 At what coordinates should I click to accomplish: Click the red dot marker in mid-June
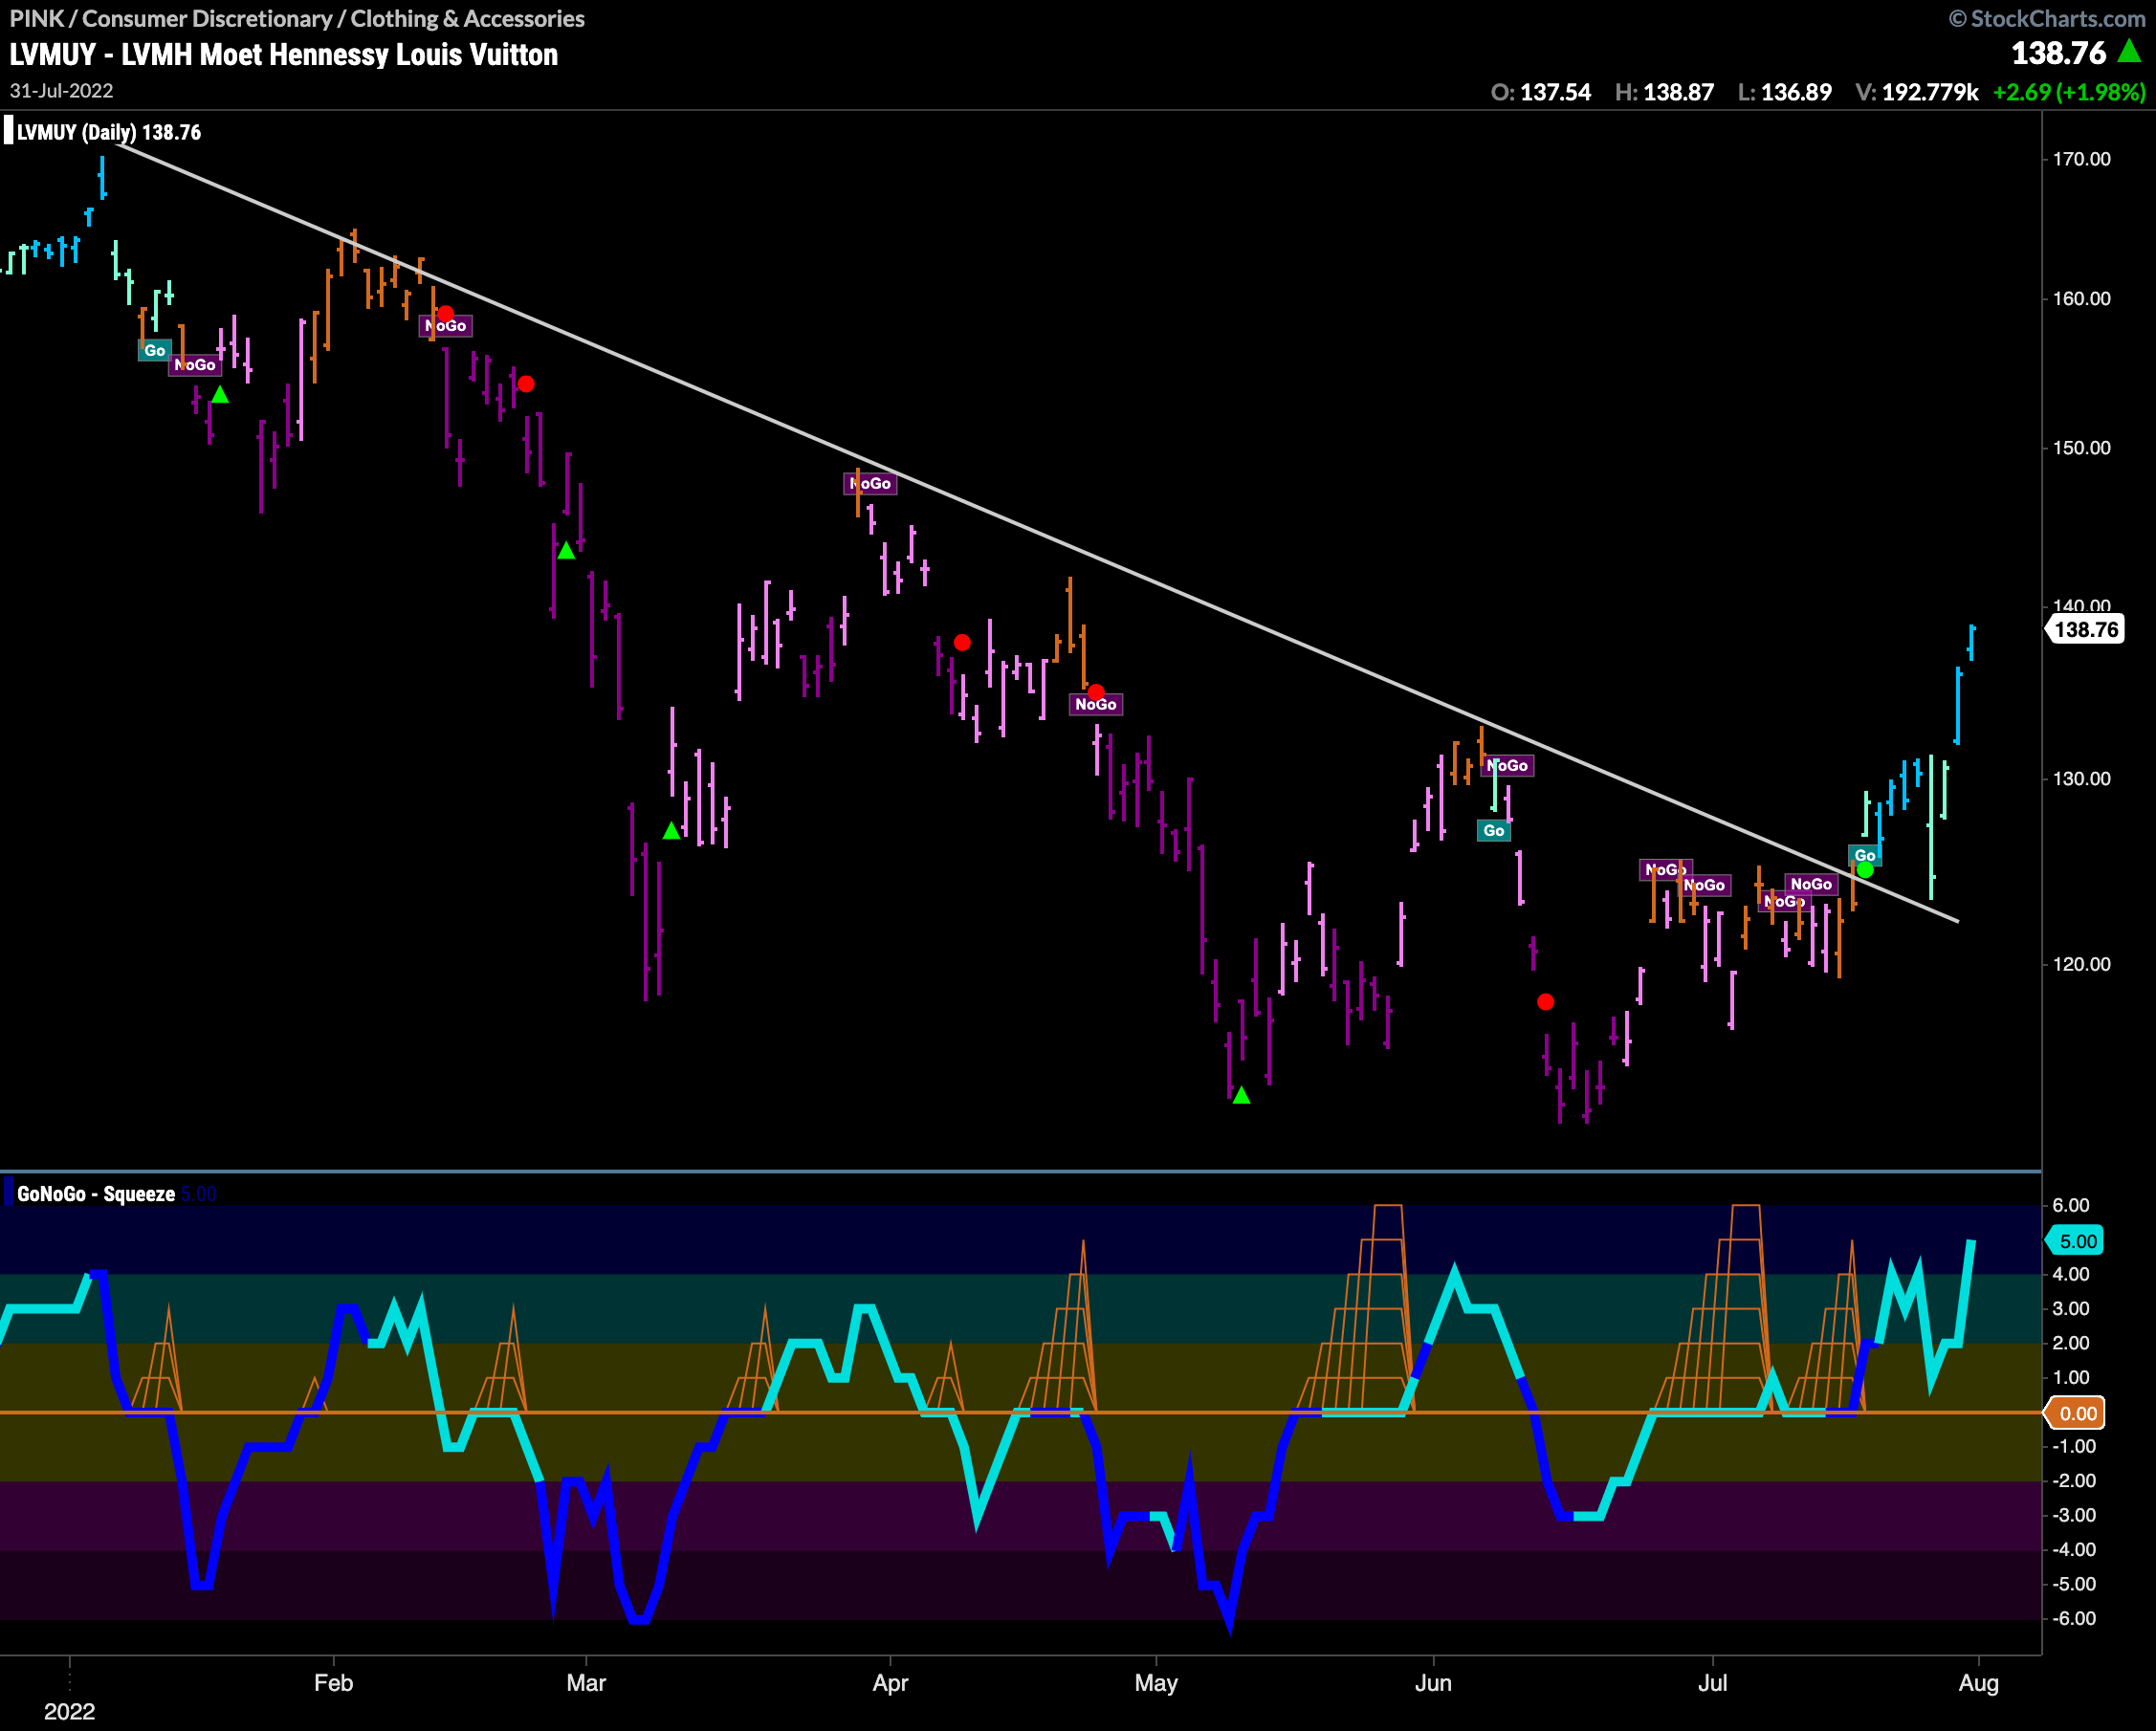click(1545, 1001)
